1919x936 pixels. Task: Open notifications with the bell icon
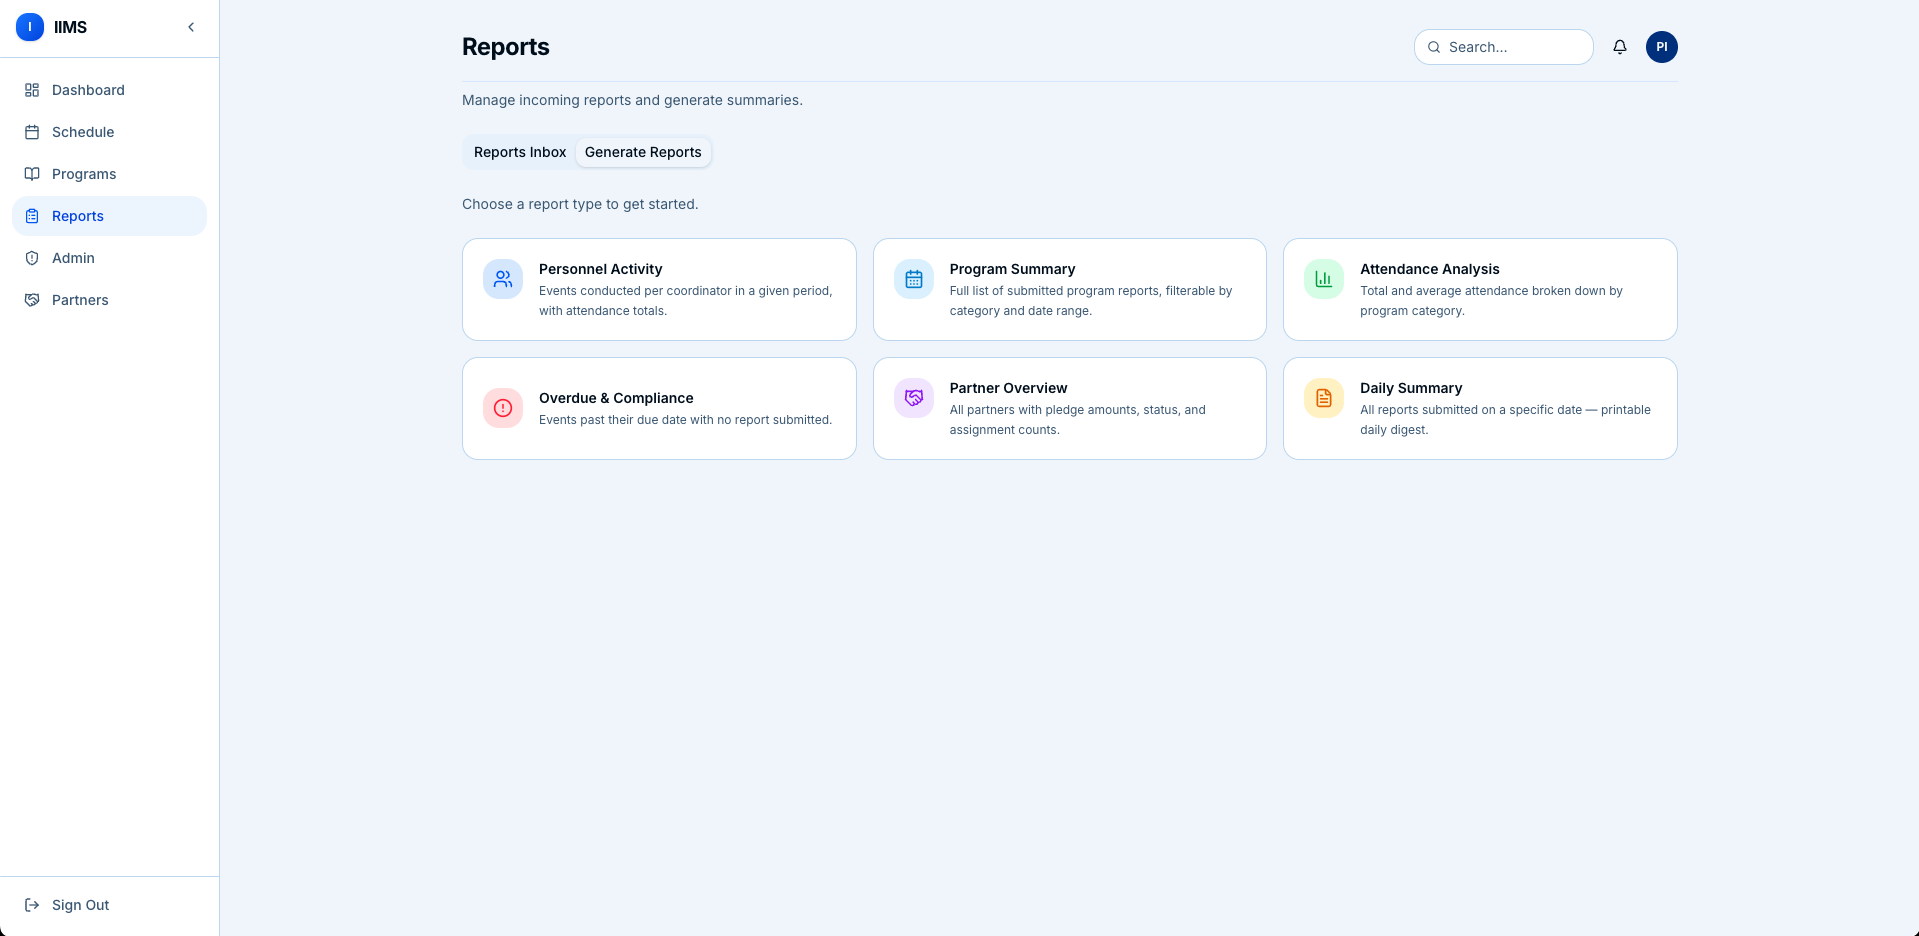[x=1619, y=47]
